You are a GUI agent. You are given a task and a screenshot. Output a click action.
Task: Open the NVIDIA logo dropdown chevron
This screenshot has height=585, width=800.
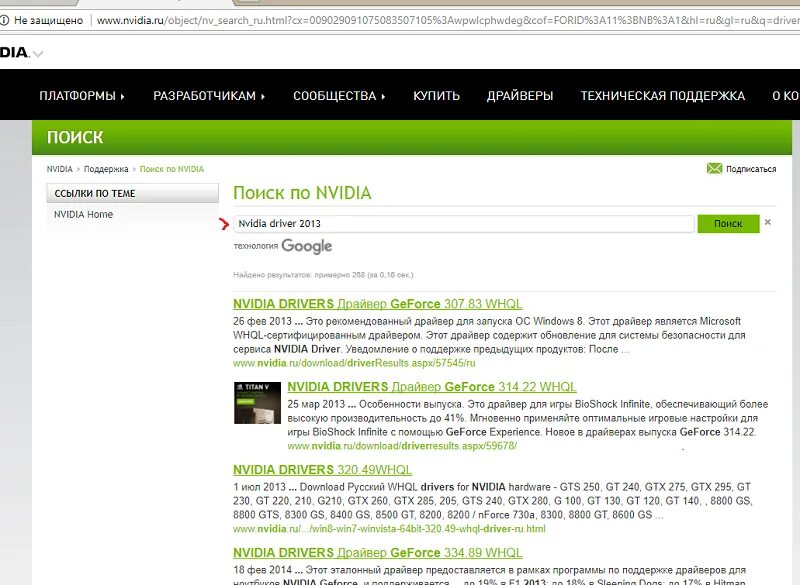38,53
